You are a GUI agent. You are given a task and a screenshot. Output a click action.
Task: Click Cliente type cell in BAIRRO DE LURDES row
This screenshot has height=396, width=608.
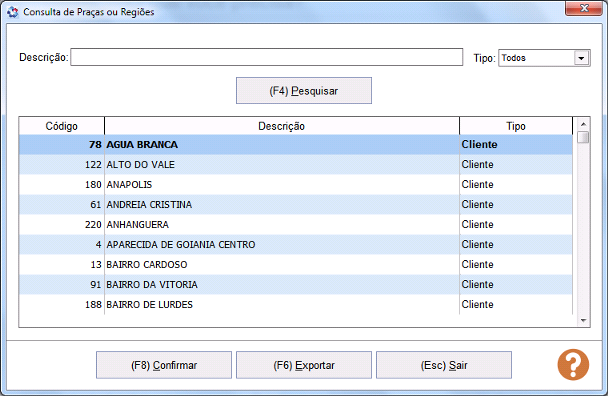(x=516, y=304)
